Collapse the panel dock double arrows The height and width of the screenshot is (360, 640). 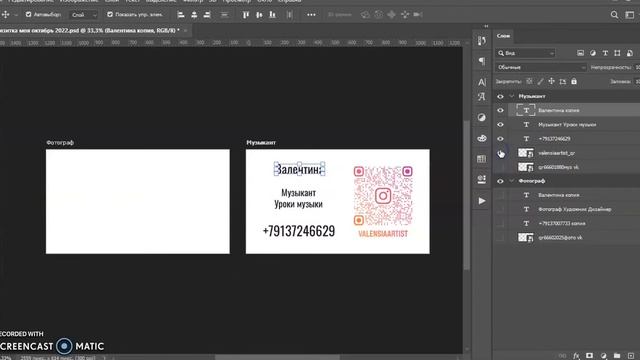click(486, 26)
